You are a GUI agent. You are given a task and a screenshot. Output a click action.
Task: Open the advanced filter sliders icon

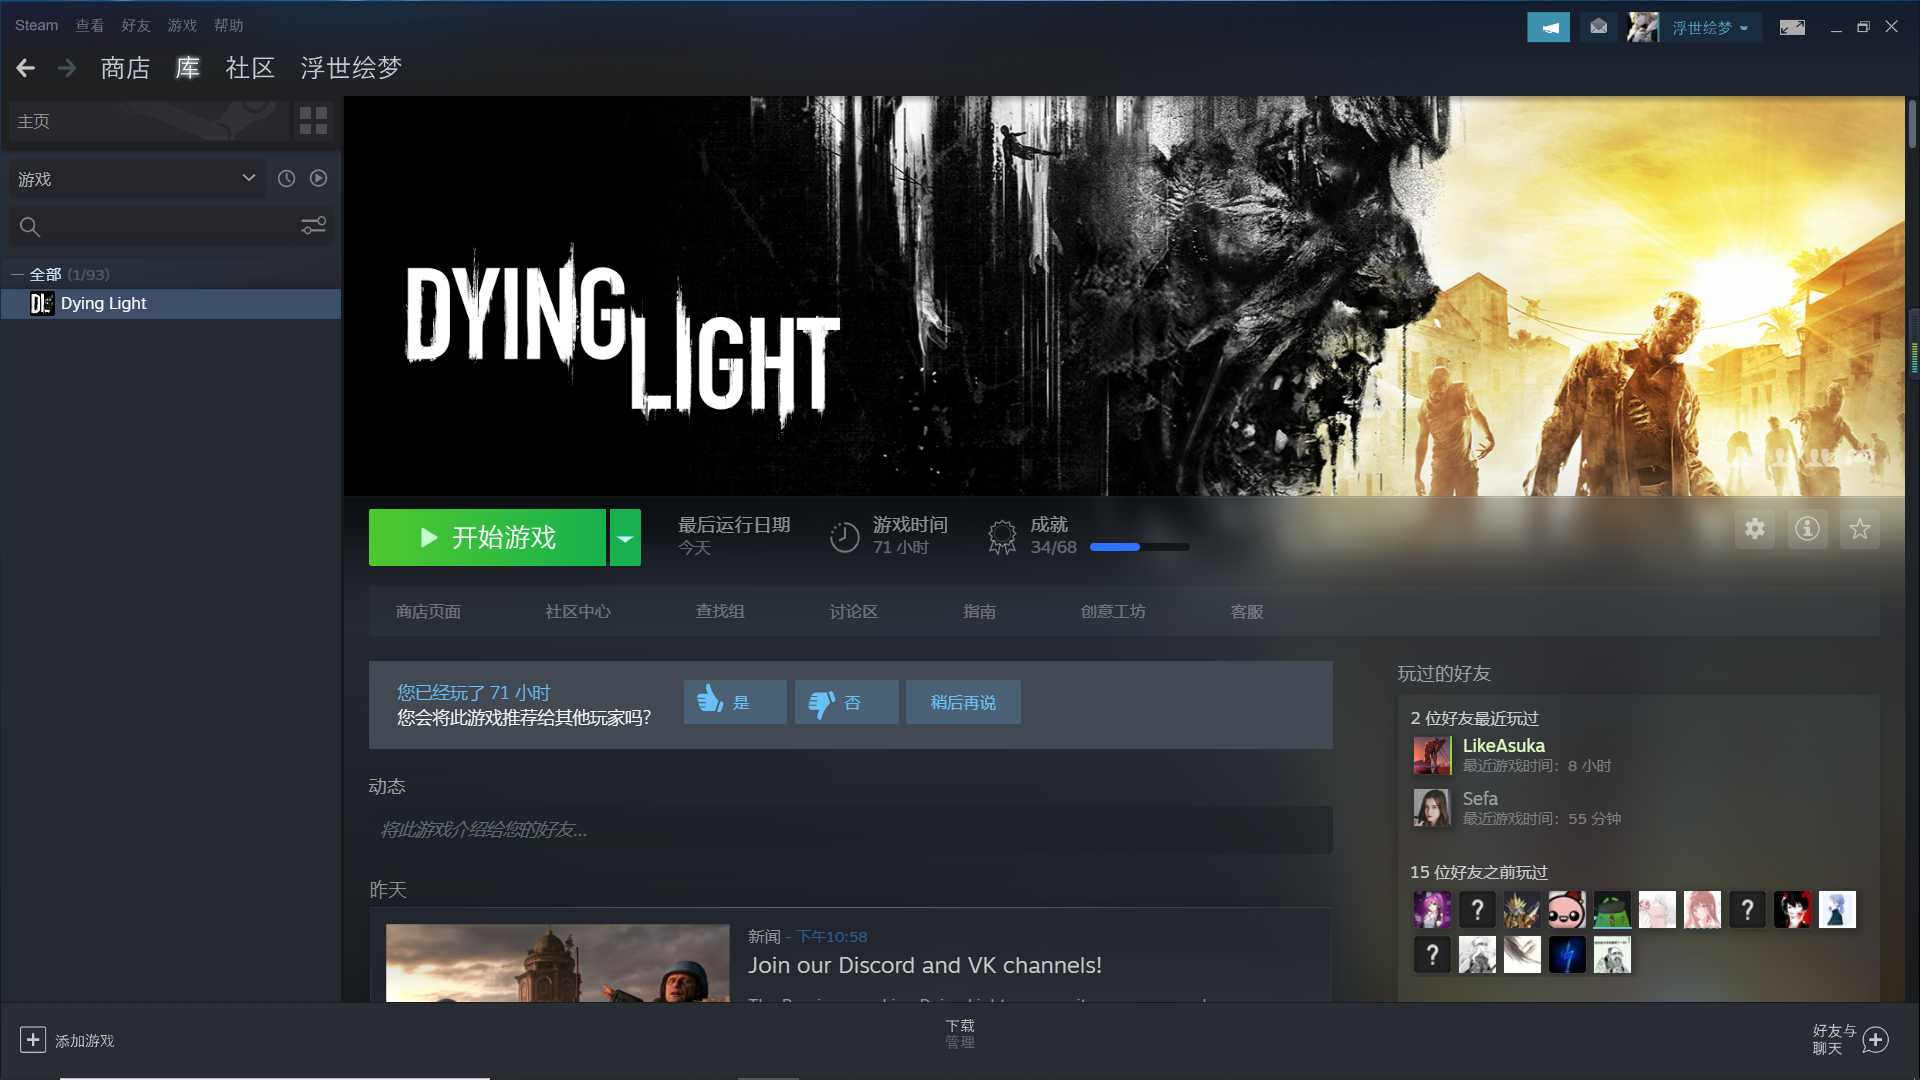click(x=313, y=226)
